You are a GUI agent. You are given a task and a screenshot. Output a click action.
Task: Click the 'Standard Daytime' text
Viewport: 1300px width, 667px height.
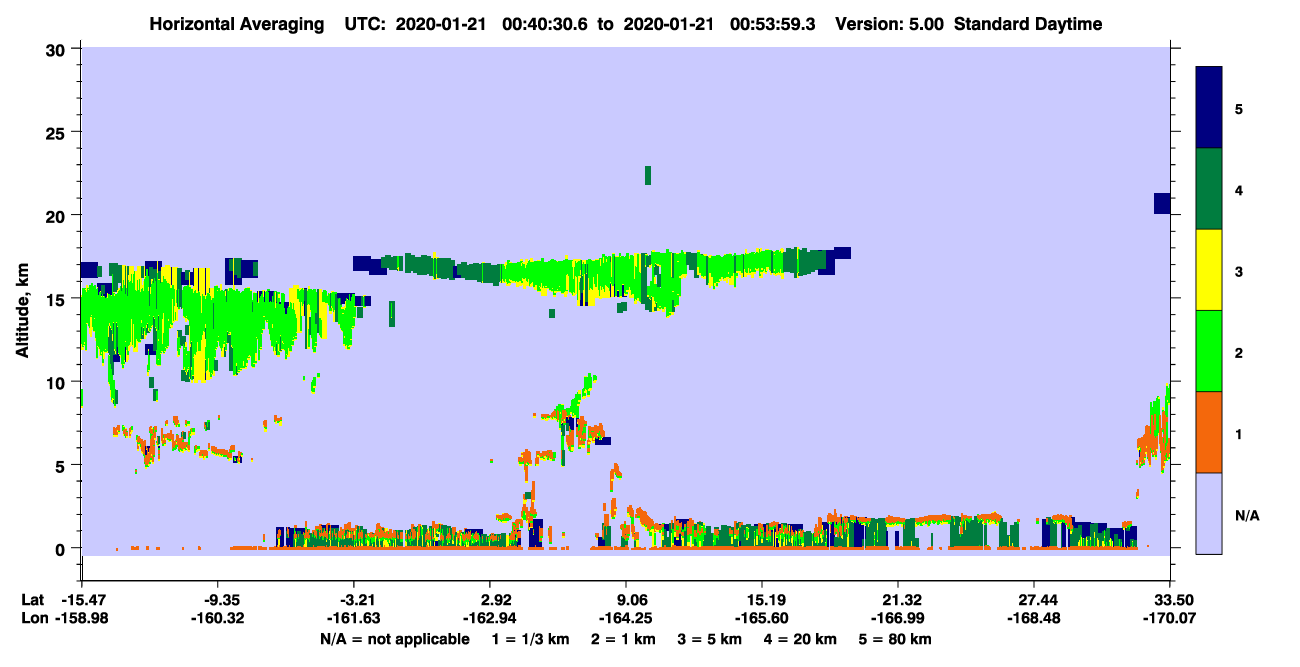click(1028, 24)
